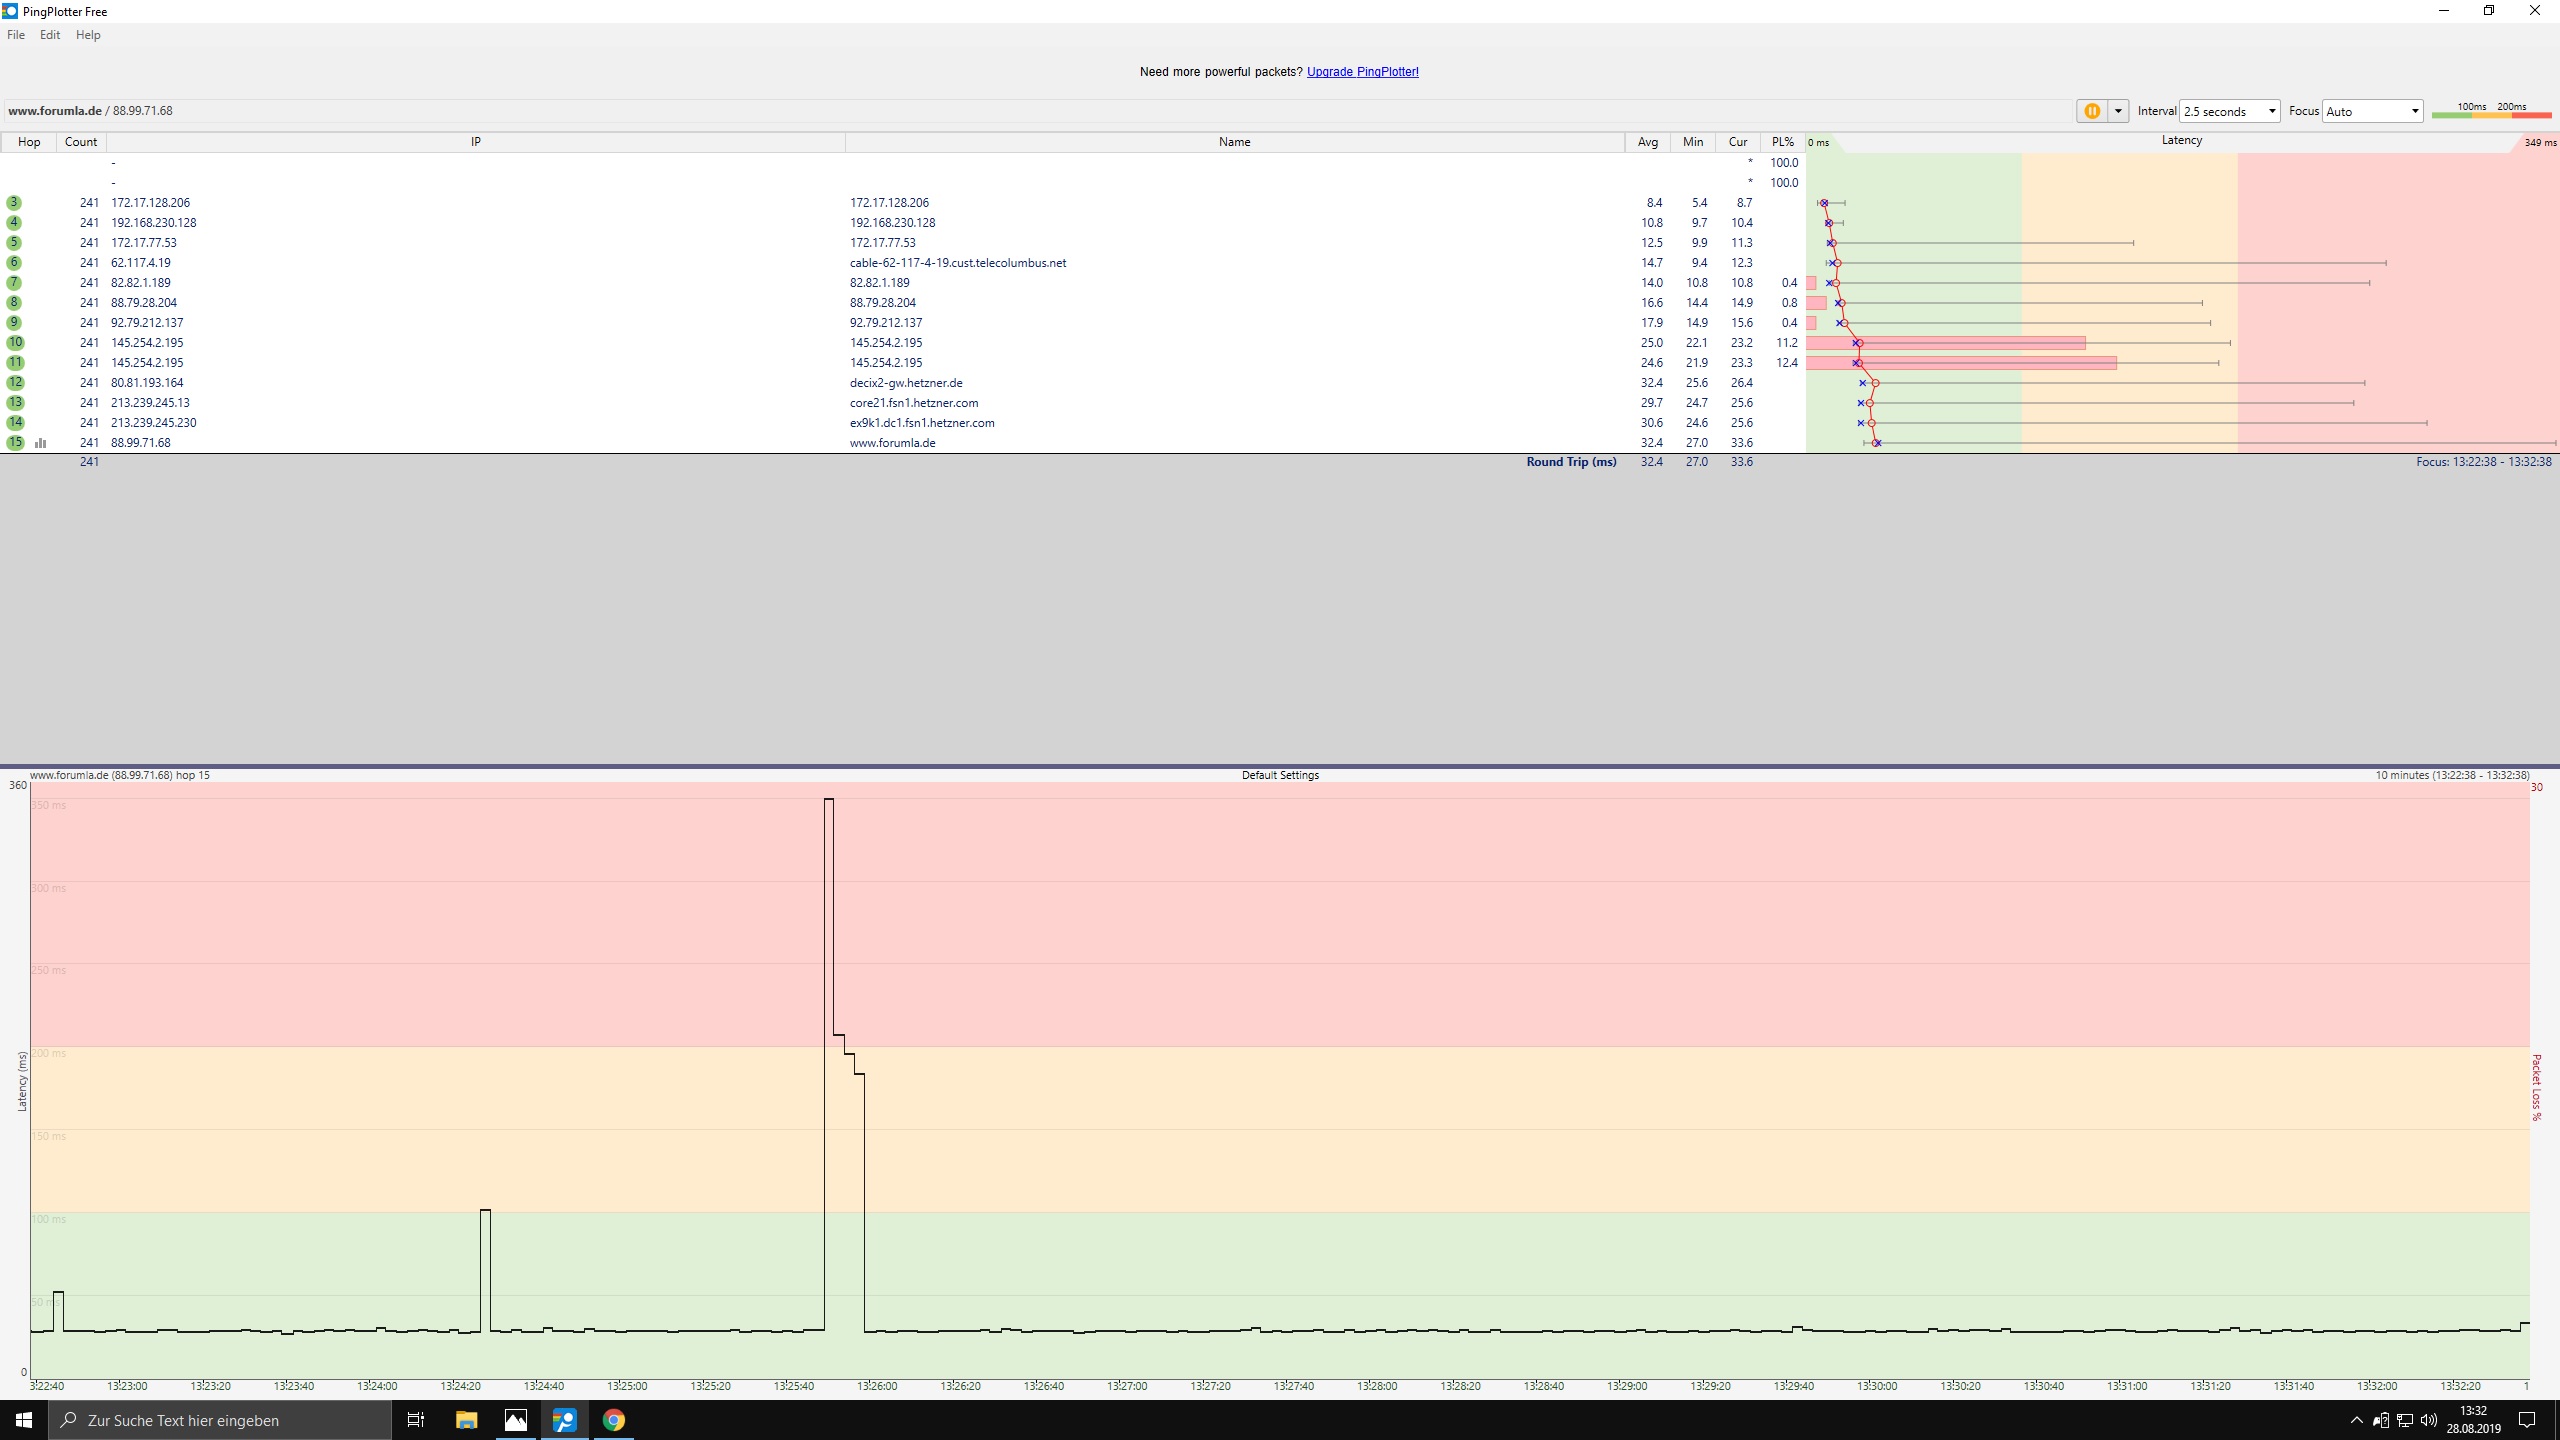Sort by the Hop column header

pos(29,142)
